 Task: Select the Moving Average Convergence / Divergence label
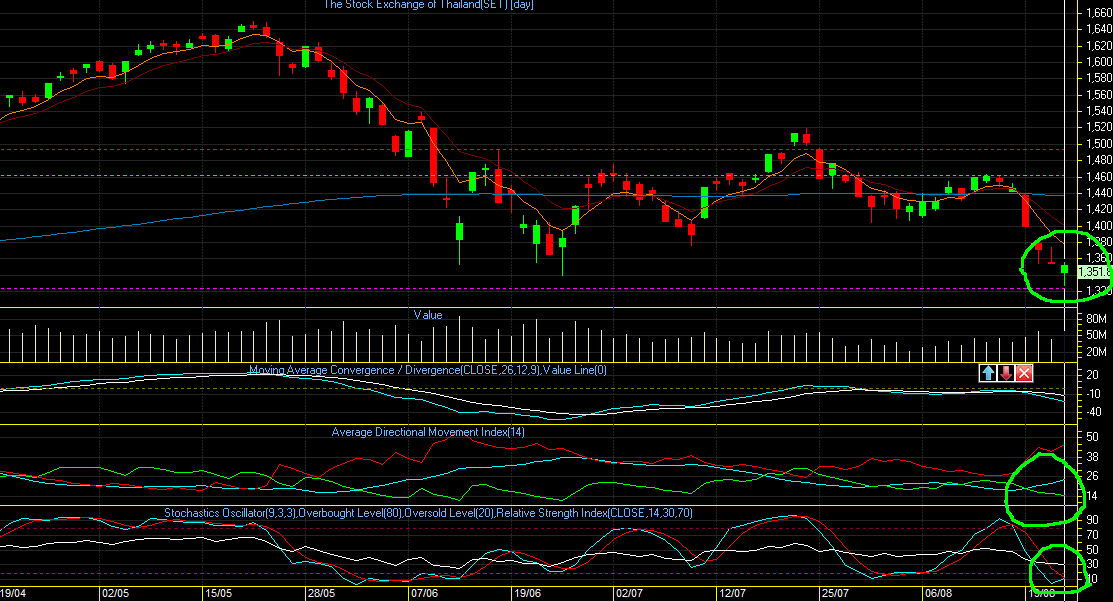click(428, 371)
